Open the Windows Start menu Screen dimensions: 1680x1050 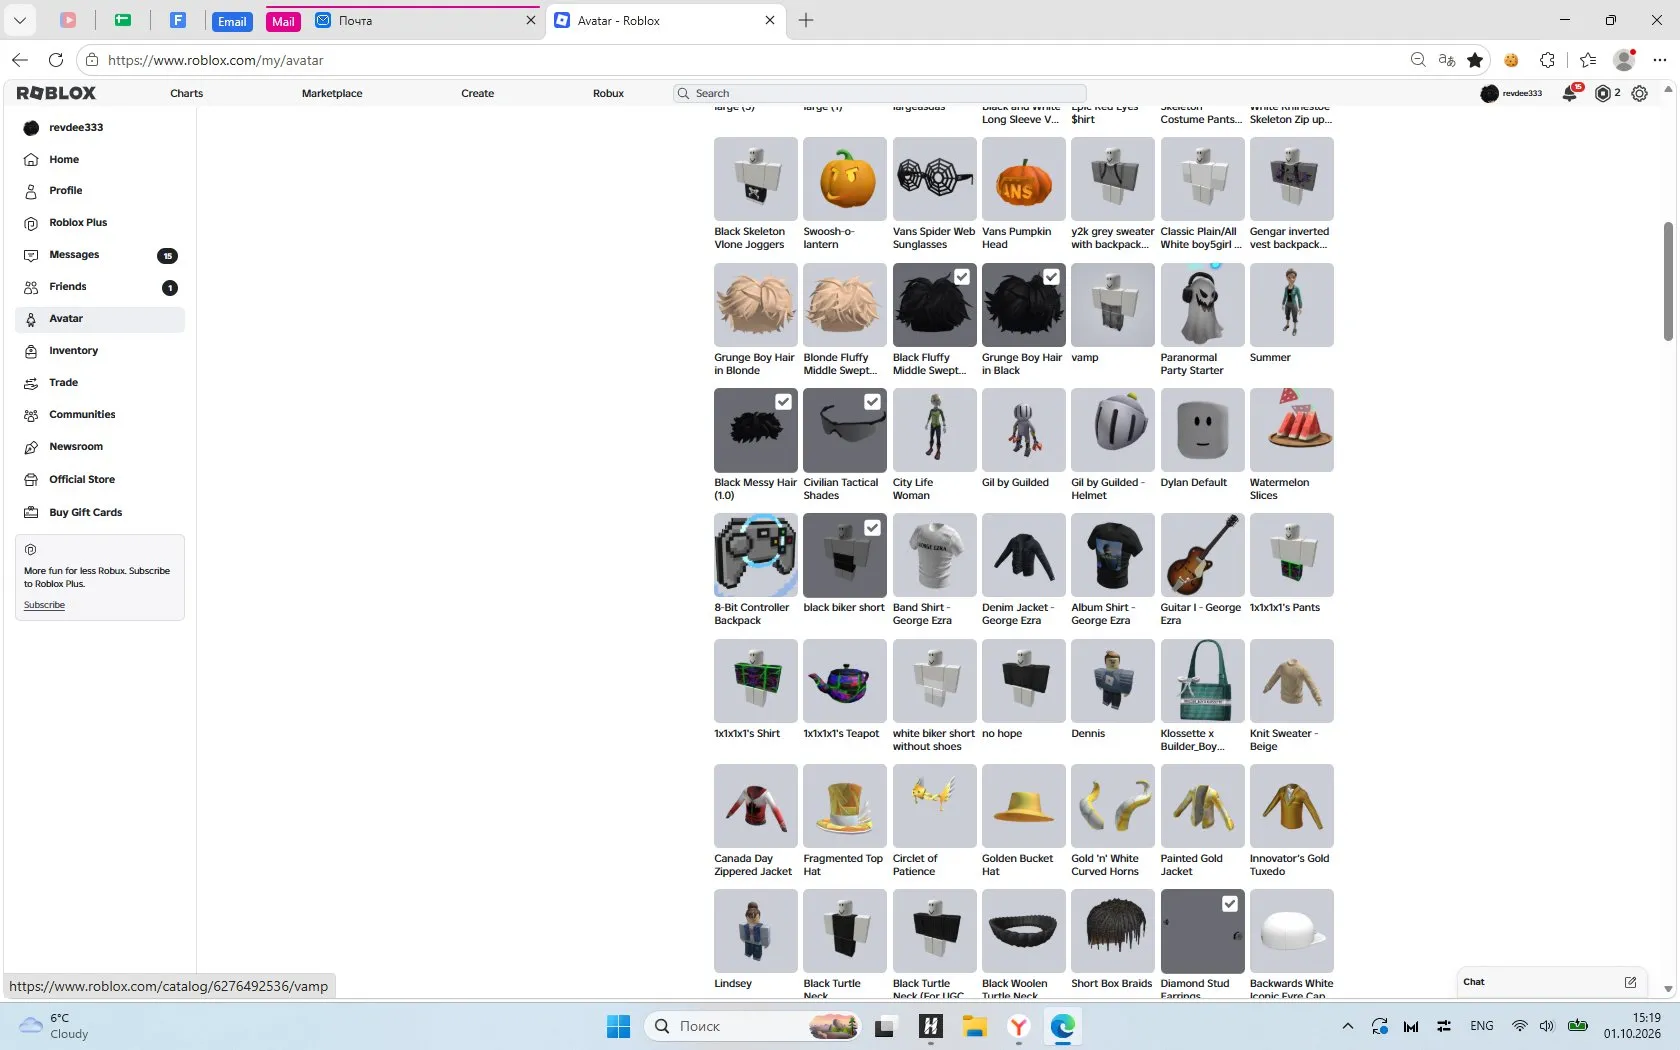pos(619,1026)
